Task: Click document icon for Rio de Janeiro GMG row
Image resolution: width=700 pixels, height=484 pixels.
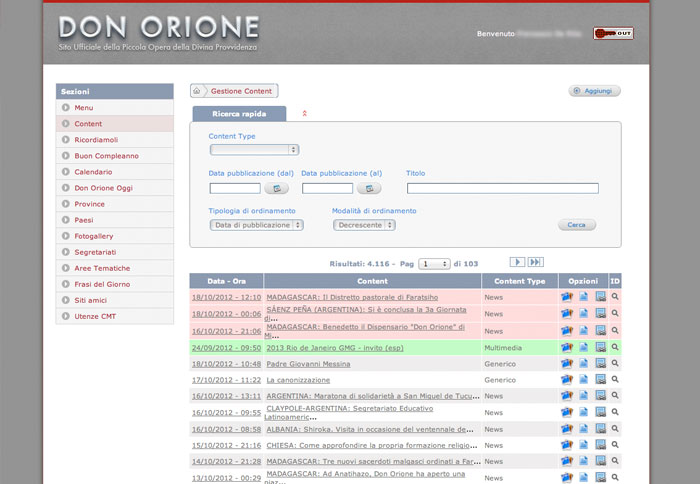Action: pos(583,346)
